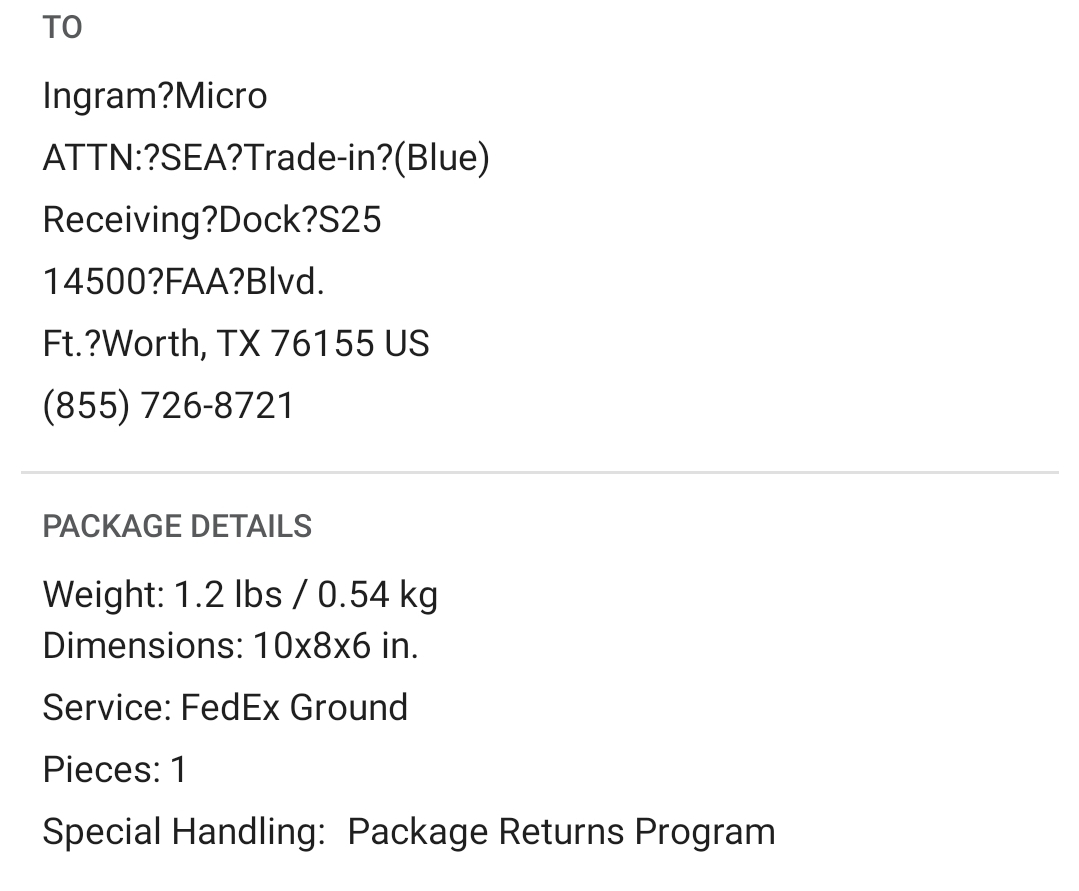The image size is (1079, 891).
Task: Click the Pieces: 1 line
Action: coord(115,769)
